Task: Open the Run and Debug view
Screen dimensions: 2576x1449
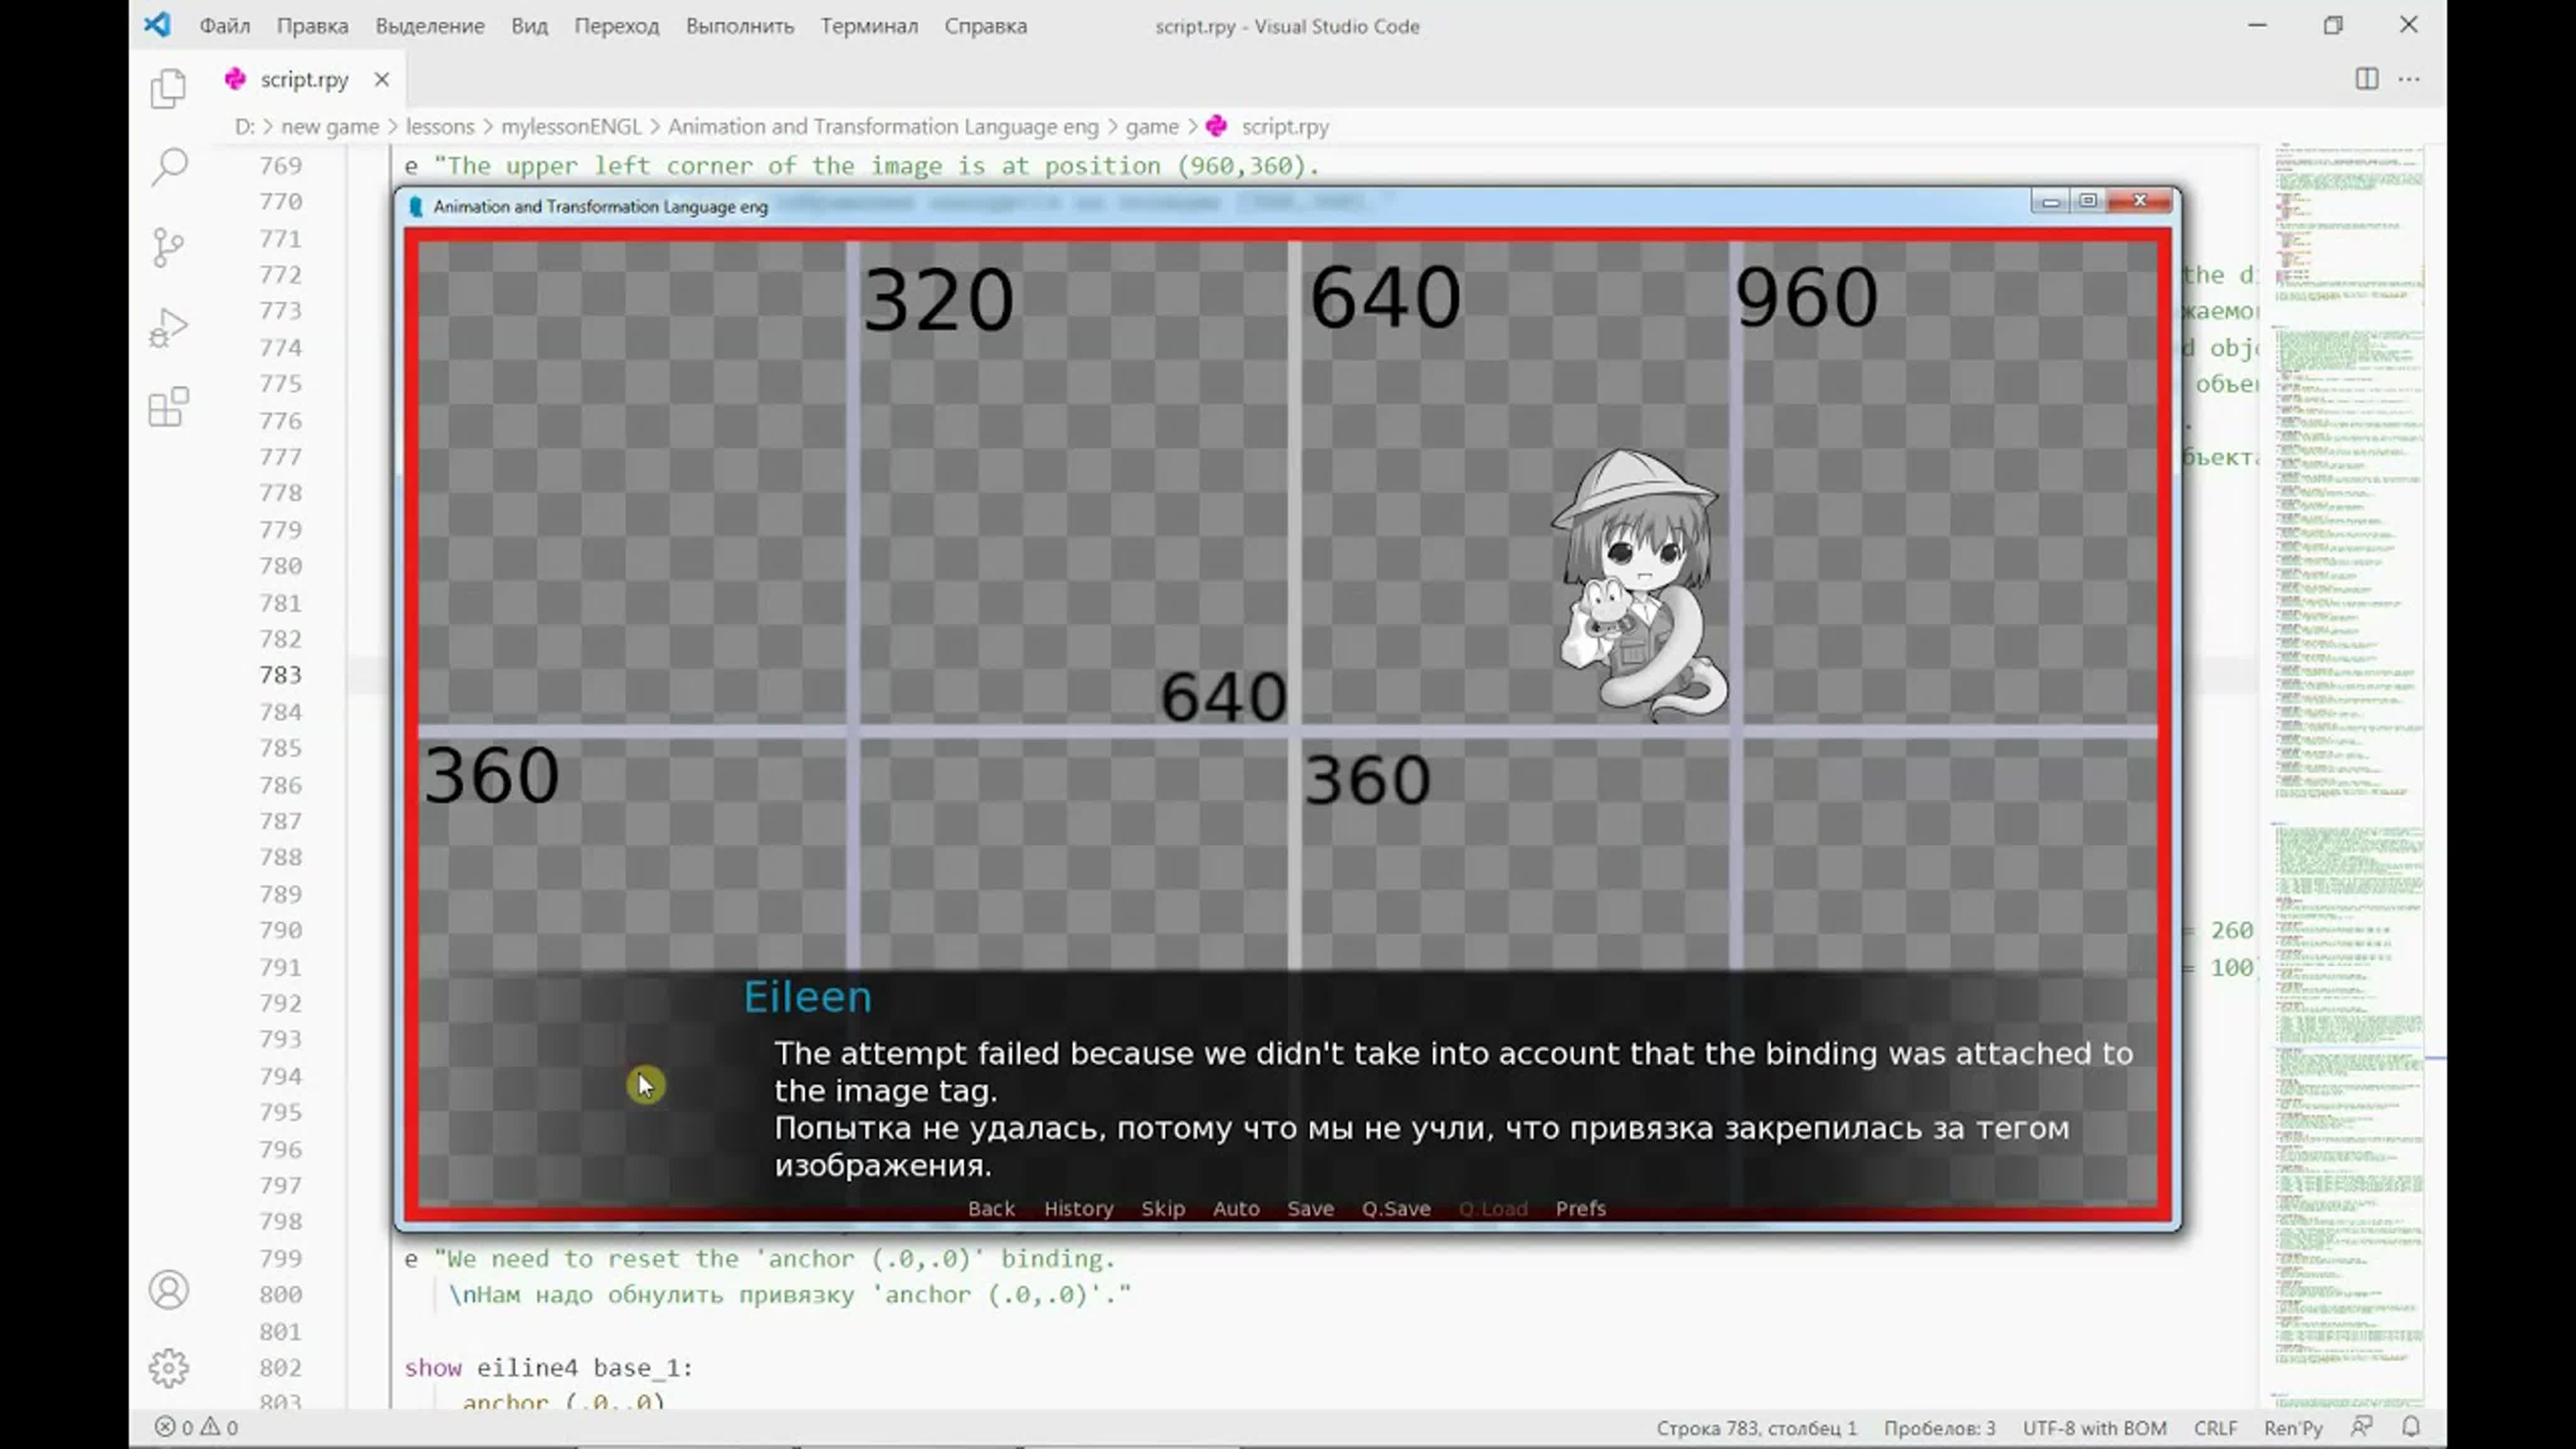Action: tap(168, 327)
